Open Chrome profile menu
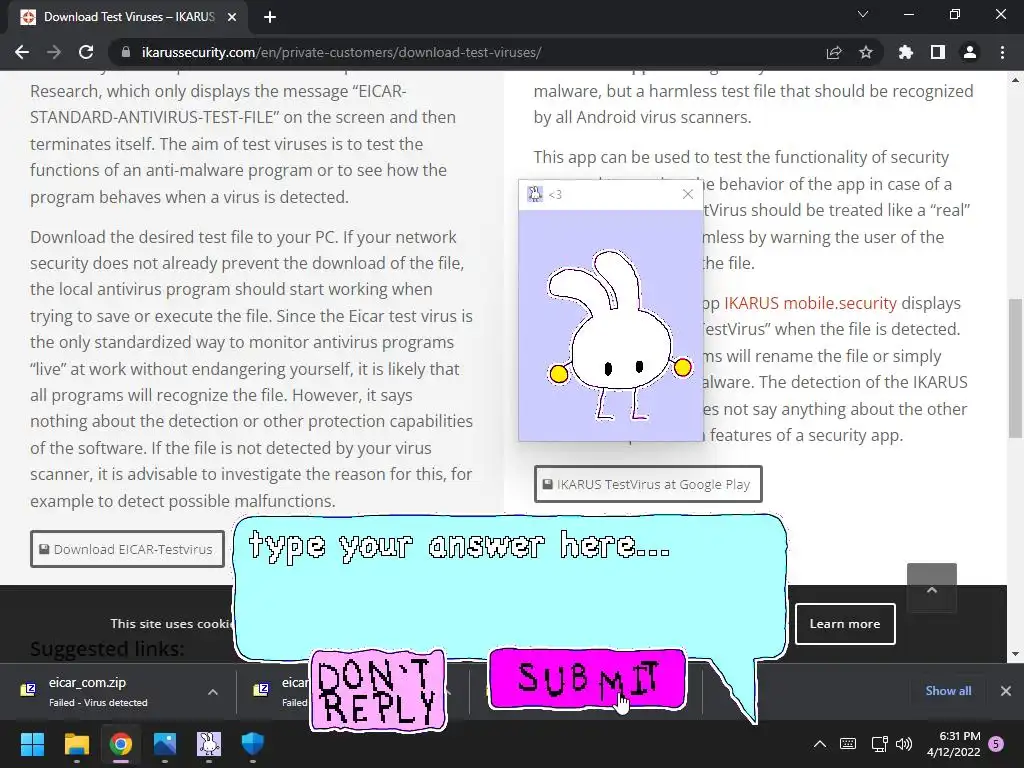The width and height of the screenshot is (1024, 768). coord(970,52)
